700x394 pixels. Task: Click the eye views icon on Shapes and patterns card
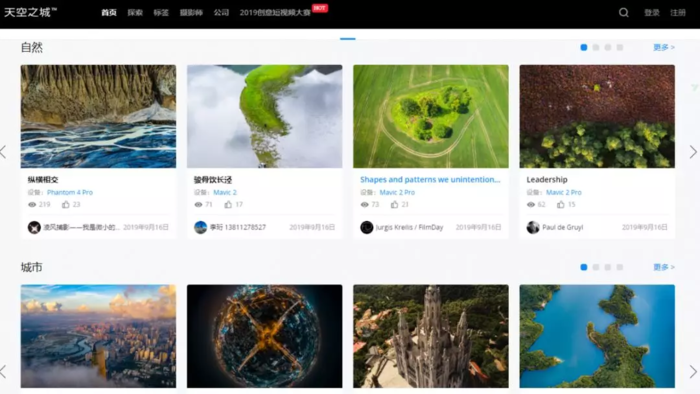pyautogui.click(x=364, y=205)
